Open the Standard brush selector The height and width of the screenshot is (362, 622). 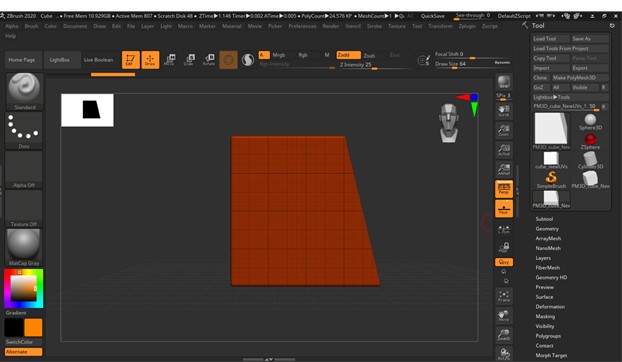(24, 91)
